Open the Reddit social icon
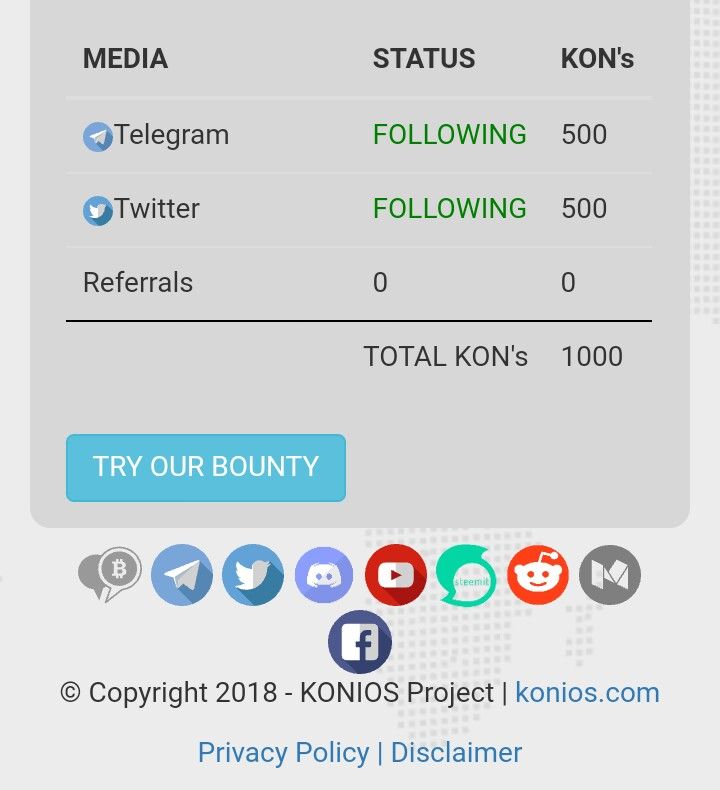The image size is (720, 790). [x=538, y=575]
